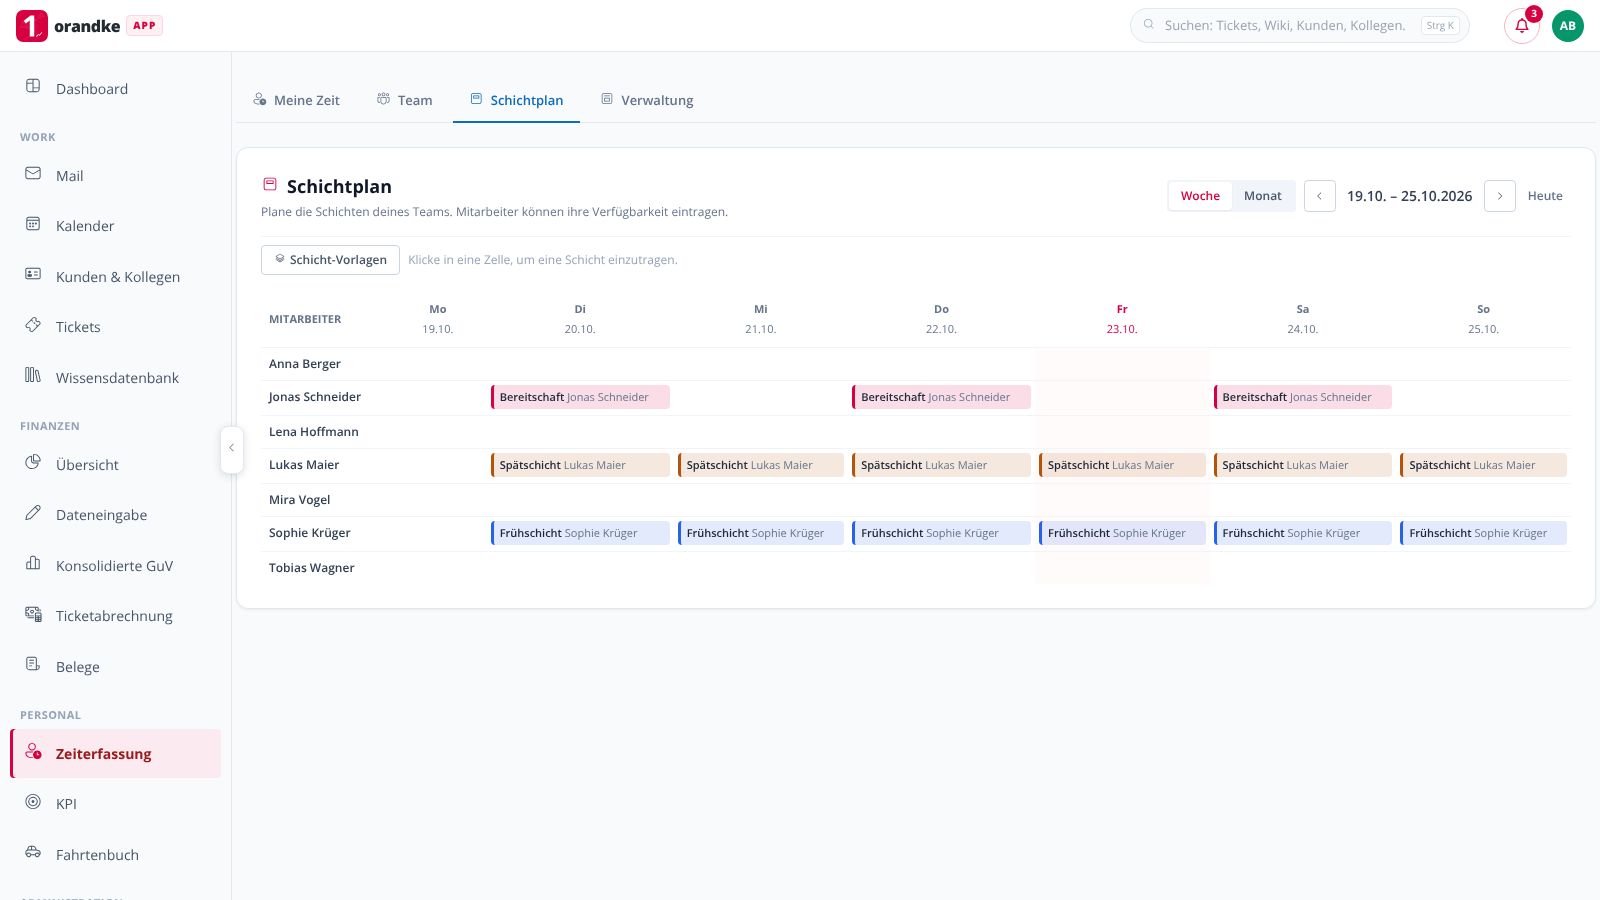This screenshot has height=900, width=1600.
Task: Open the Mail section
Action: [116, 176]
